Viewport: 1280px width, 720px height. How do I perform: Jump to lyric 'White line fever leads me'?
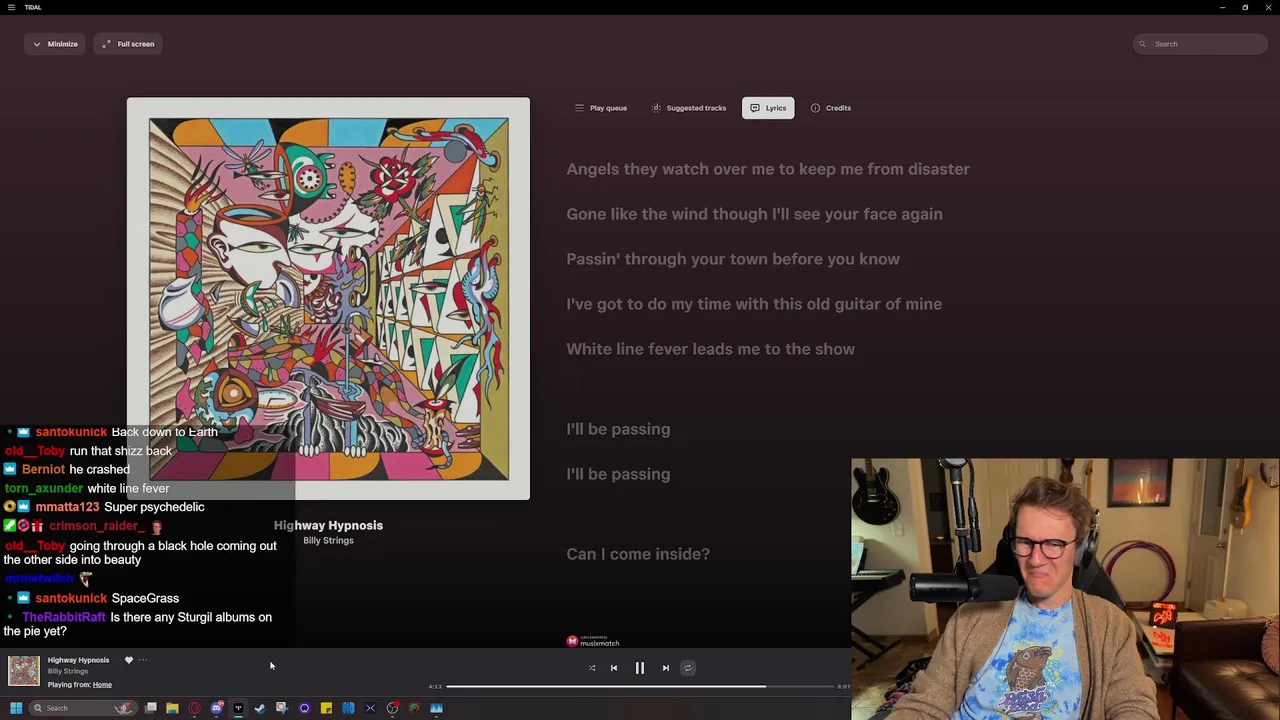(x=710, y=349)
